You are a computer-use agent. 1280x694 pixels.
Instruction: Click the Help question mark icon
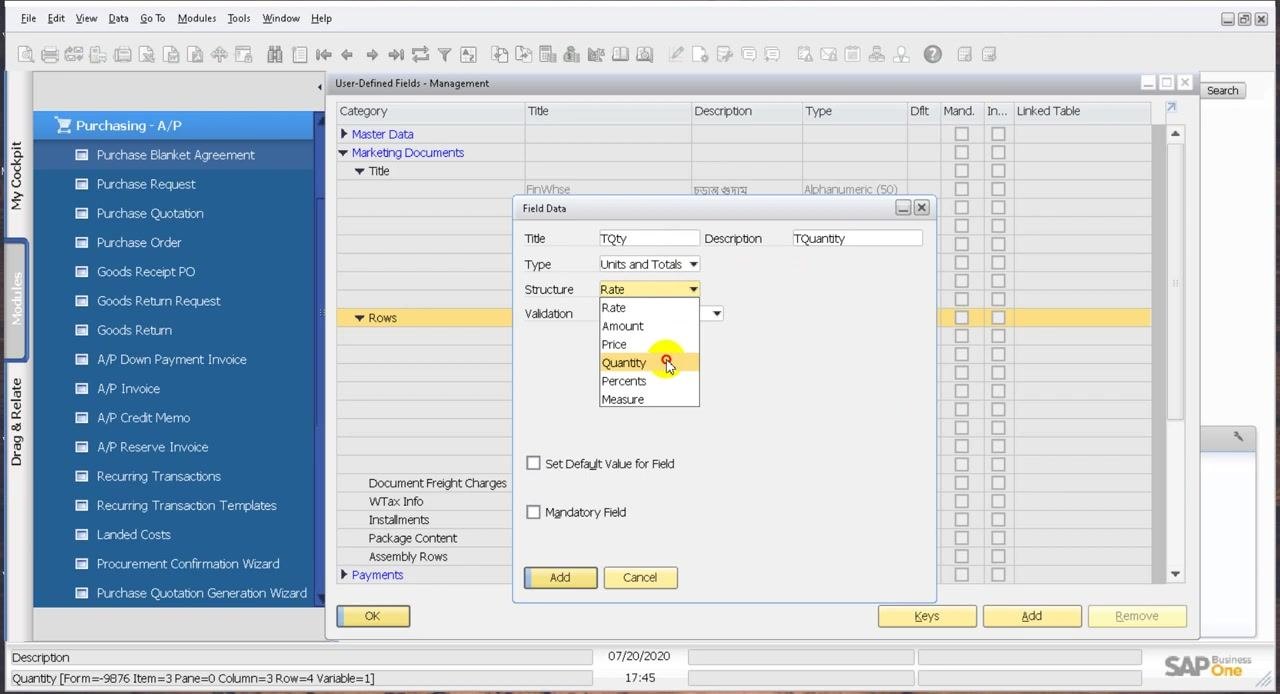(x=933, y=55)
